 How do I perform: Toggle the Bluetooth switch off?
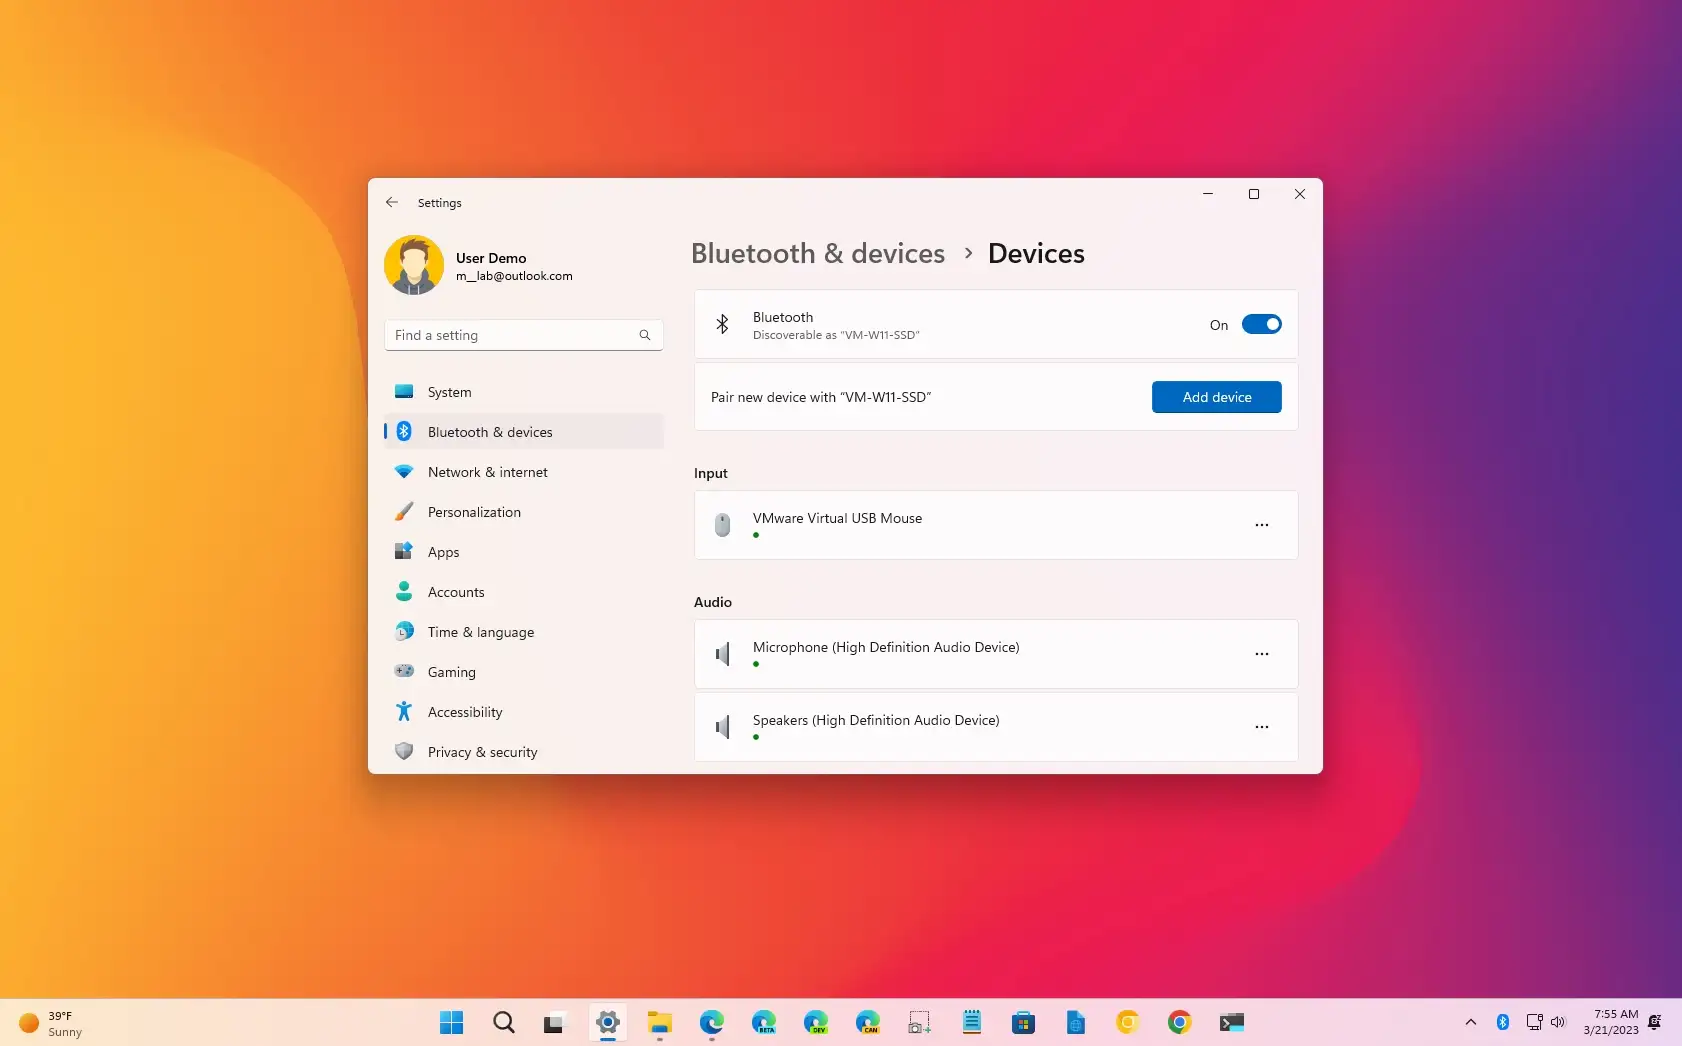pos(1261,324)
